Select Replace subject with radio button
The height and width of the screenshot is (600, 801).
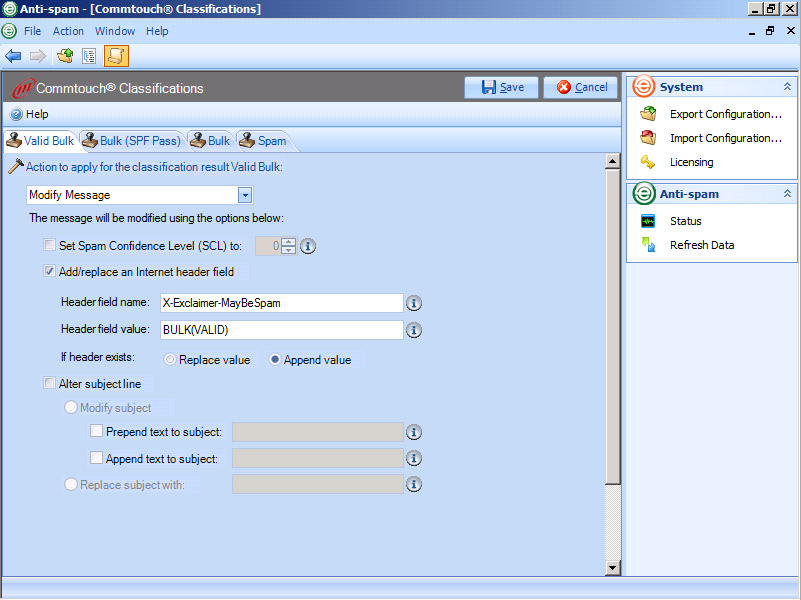click(x=70, y=484)
